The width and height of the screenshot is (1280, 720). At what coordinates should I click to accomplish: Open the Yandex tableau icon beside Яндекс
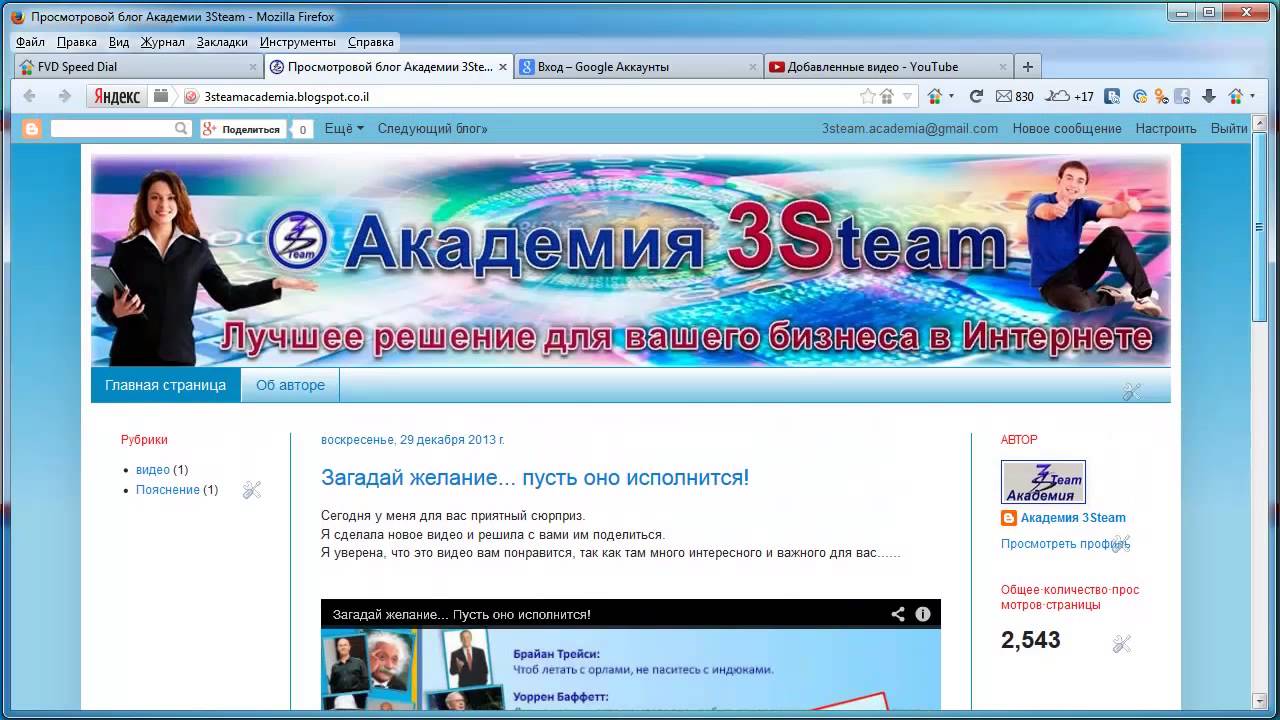coord(161,96)
